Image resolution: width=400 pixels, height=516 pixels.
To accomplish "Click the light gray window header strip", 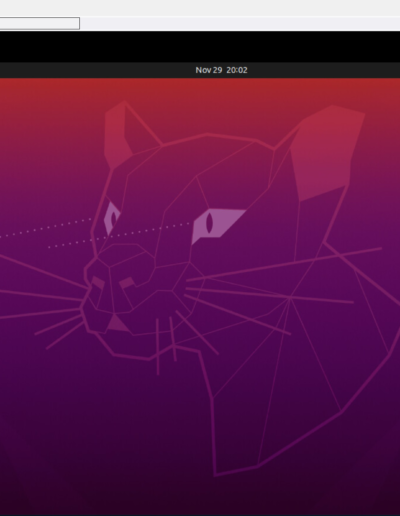I will point(200,8).
